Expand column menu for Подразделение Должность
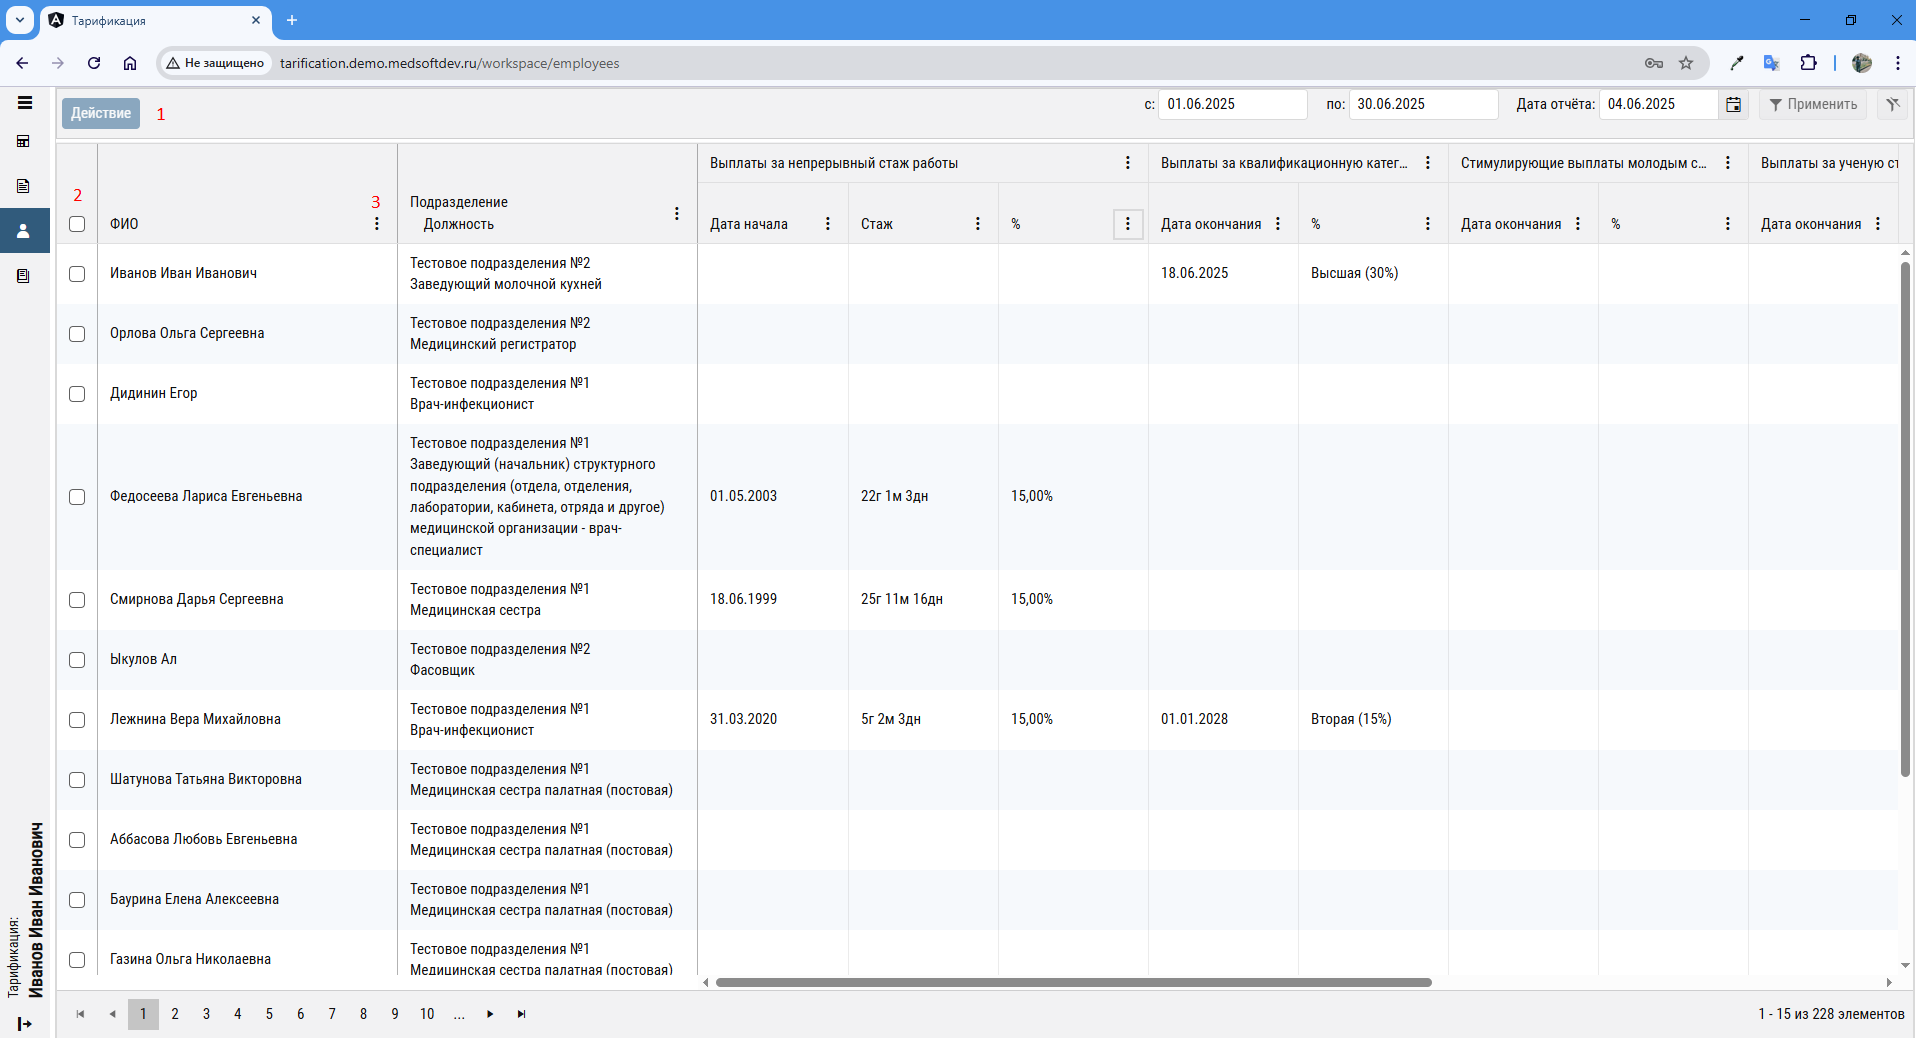This screenshot has width=1916, height=1038. coord(677,214)
